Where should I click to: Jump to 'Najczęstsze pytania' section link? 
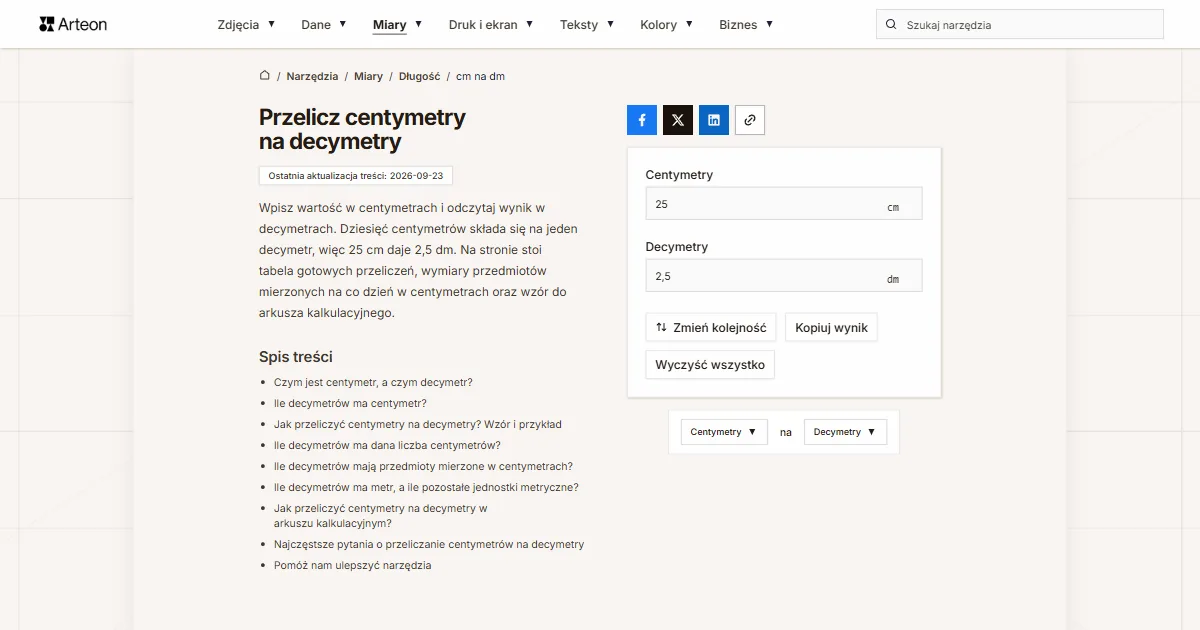tap(429, 544)
